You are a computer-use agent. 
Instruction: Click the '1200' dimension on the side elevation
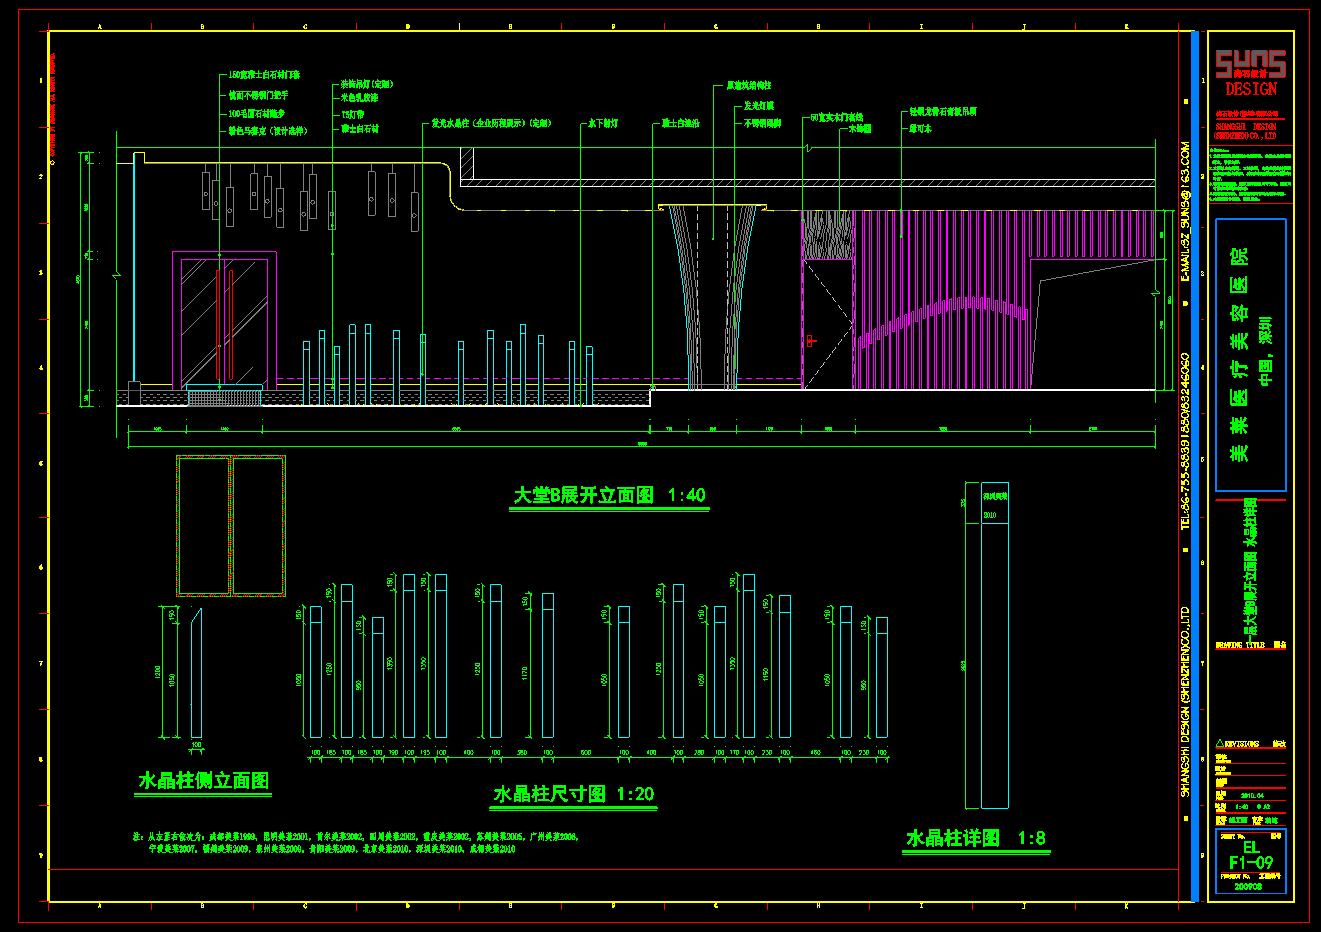[156, 673]
